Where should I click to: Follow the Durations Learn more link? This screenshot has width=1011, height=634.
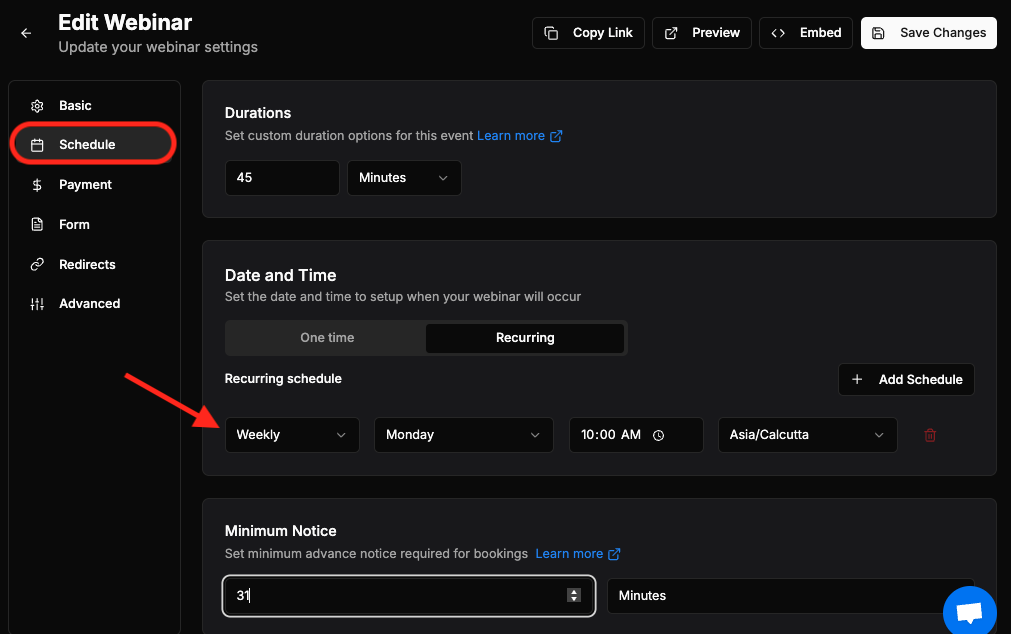(520, 135)
